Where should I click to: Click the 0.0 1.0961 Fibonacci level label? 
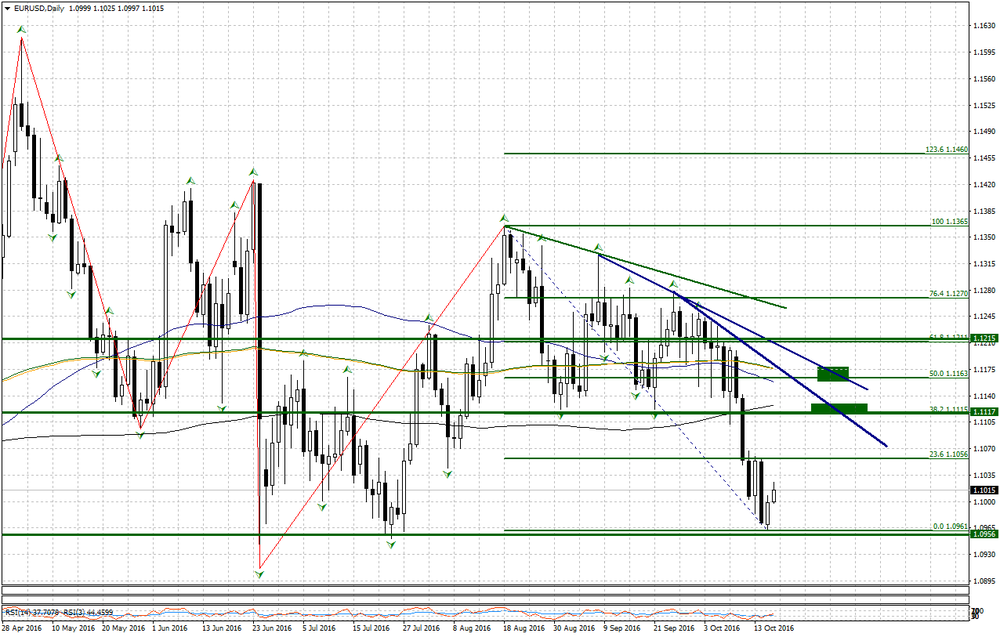948,526
